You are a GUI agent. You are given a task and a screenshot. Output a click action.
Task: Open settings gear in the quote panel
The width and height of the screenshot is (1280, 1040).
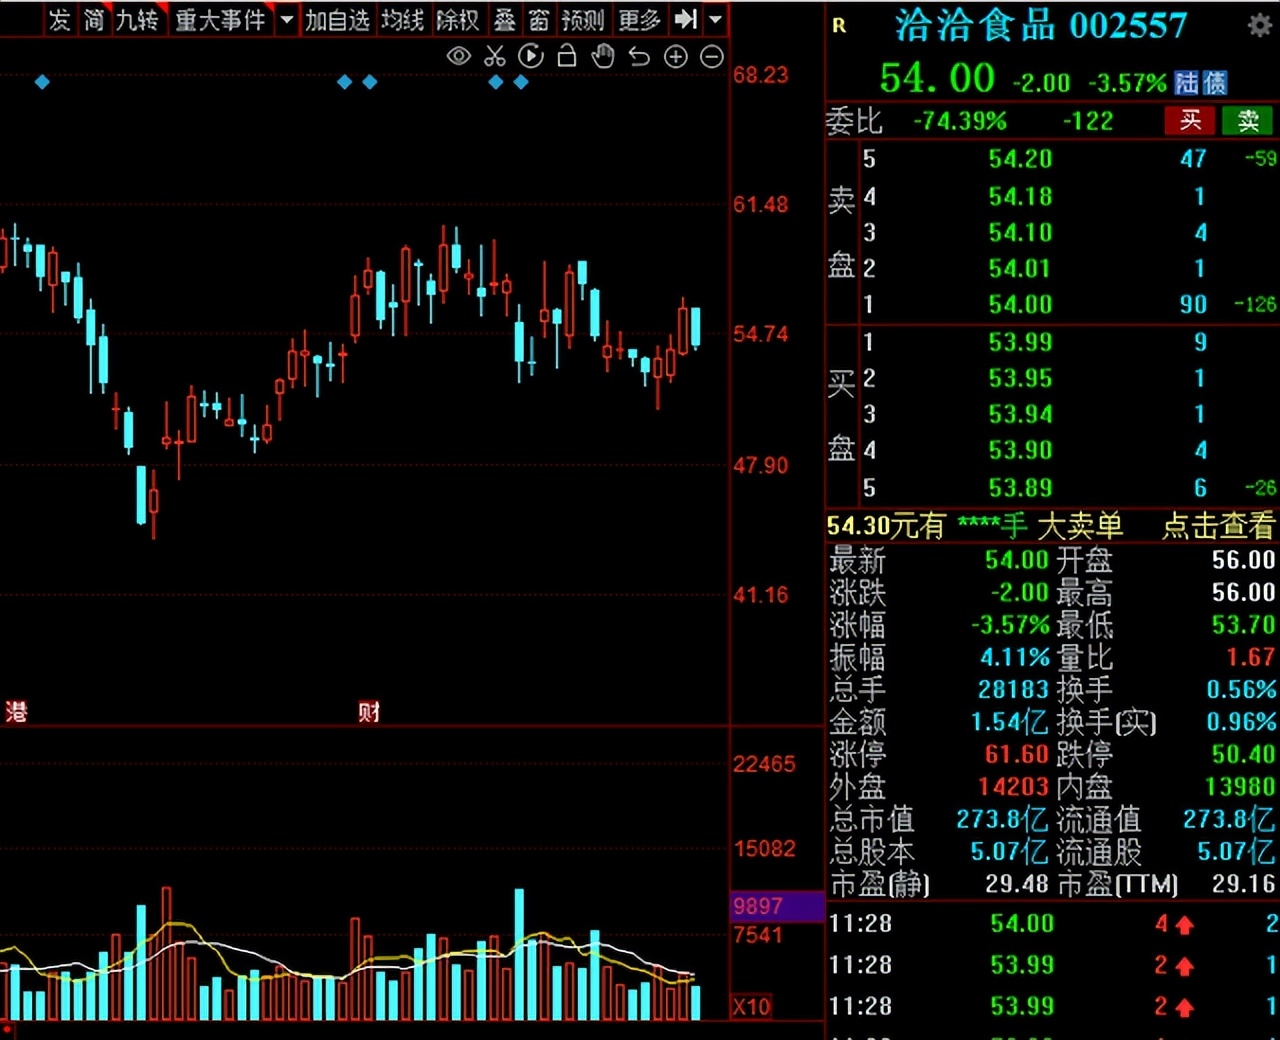point(1260,26)
